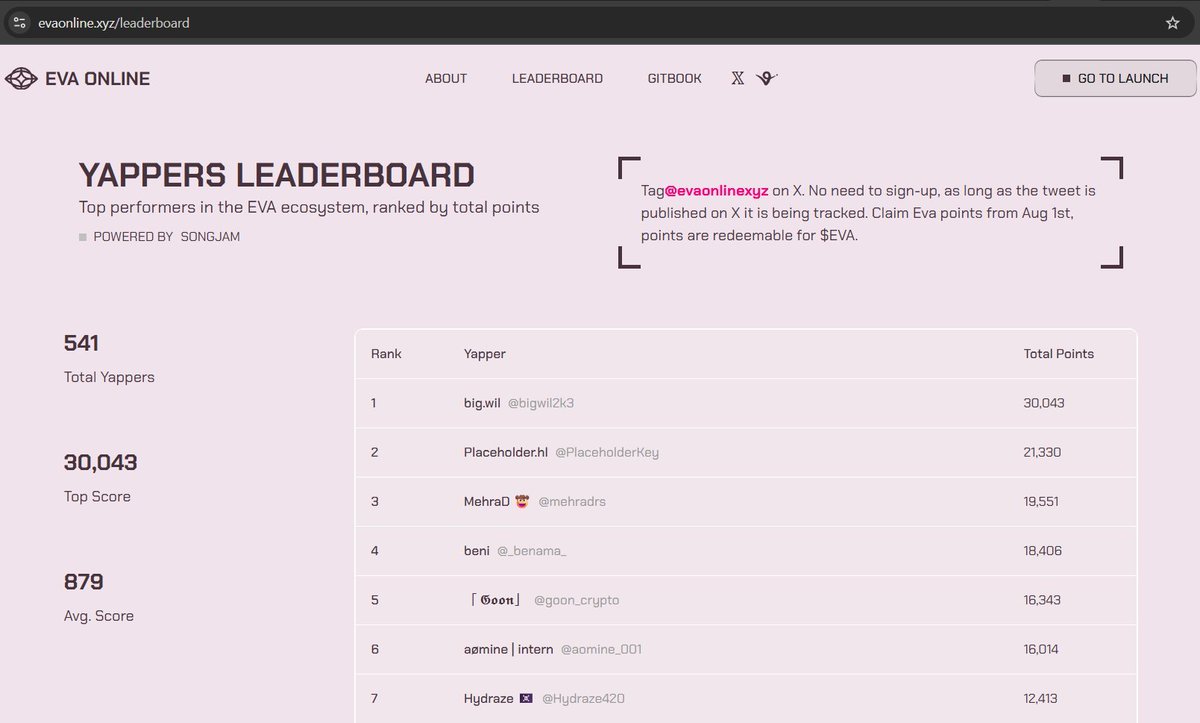Image resolution: width=1200 pixels, height=723 pixels.
Task: Open the GITBOOK navigation item
Action: click(x=675, y=78)
